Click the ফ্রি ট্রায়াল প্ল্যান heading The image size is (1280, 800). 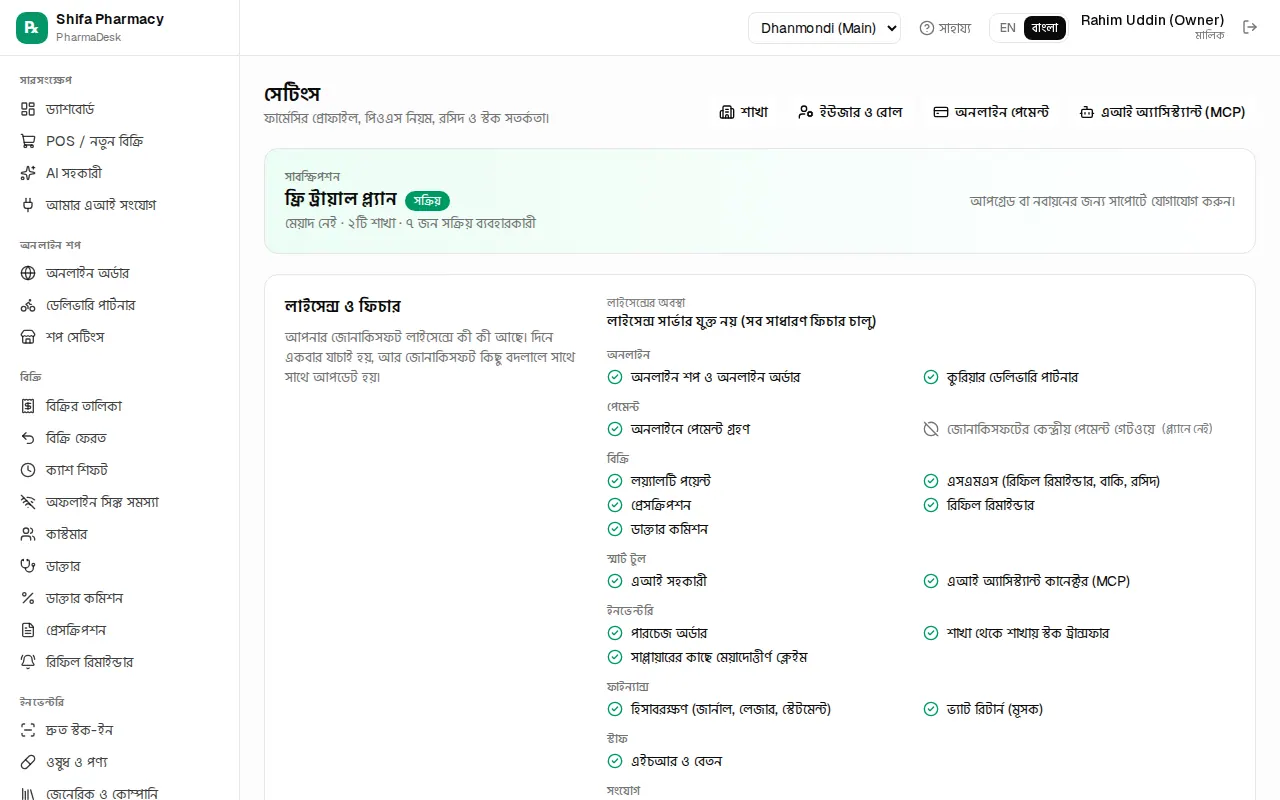341,199
